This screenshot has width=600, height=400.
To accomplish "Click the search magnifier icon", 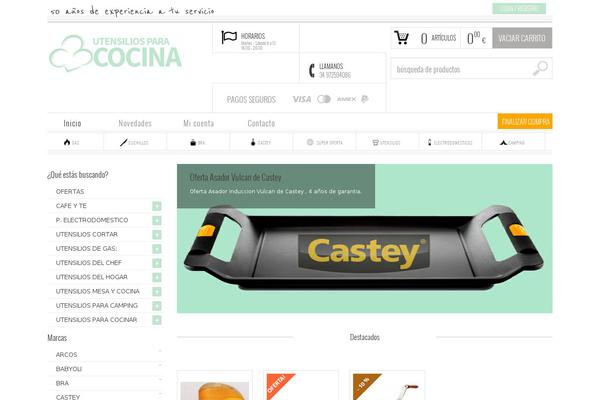I will tap(540, 69).
